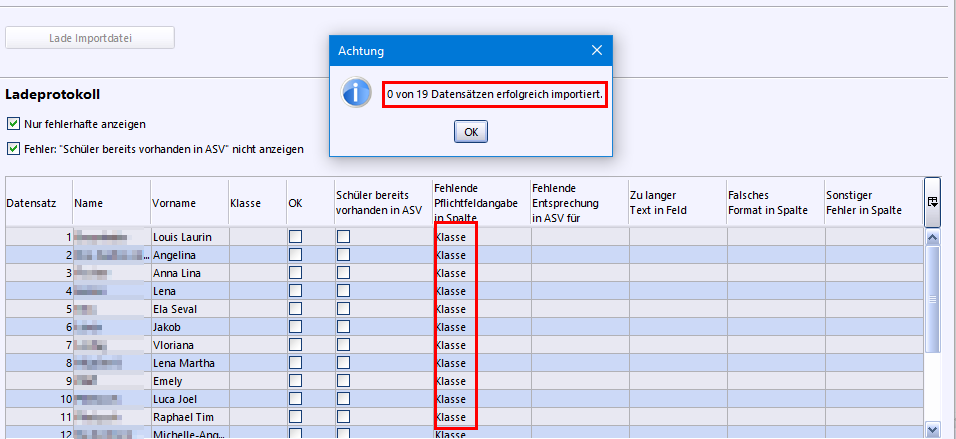Select the 'Fehlende Pflichtfeldangabe in Spalte' column header
The width and height of the screenshot is (956, 439).
point(480,202)
